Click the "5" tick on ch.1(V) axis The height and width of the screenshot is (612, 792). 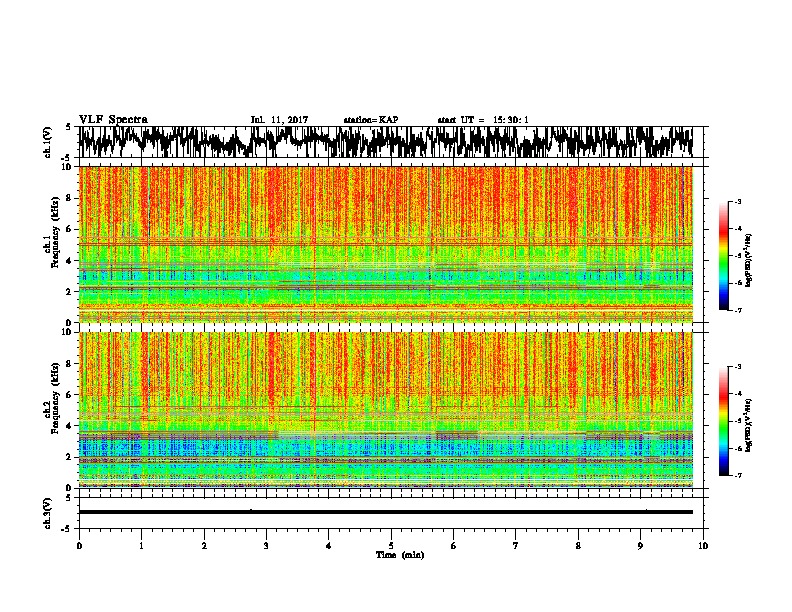click(70, 127)
